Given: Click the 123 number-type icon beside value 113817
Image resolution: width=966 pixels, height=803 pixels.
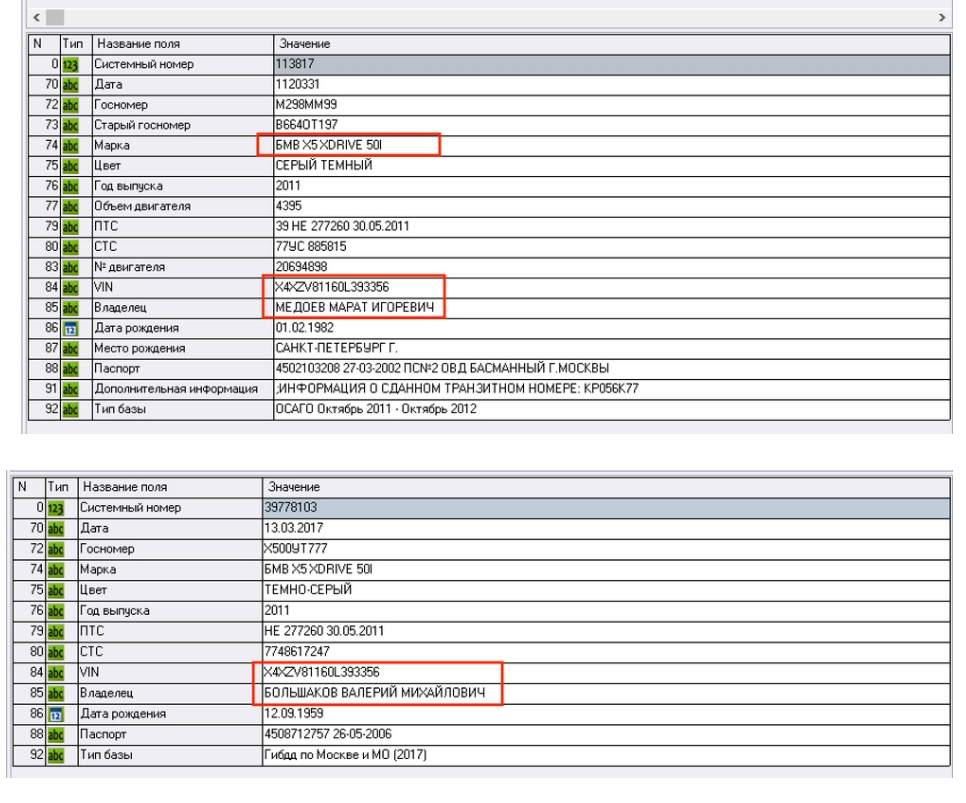Looking at the screenshot, I should (72, 65).
